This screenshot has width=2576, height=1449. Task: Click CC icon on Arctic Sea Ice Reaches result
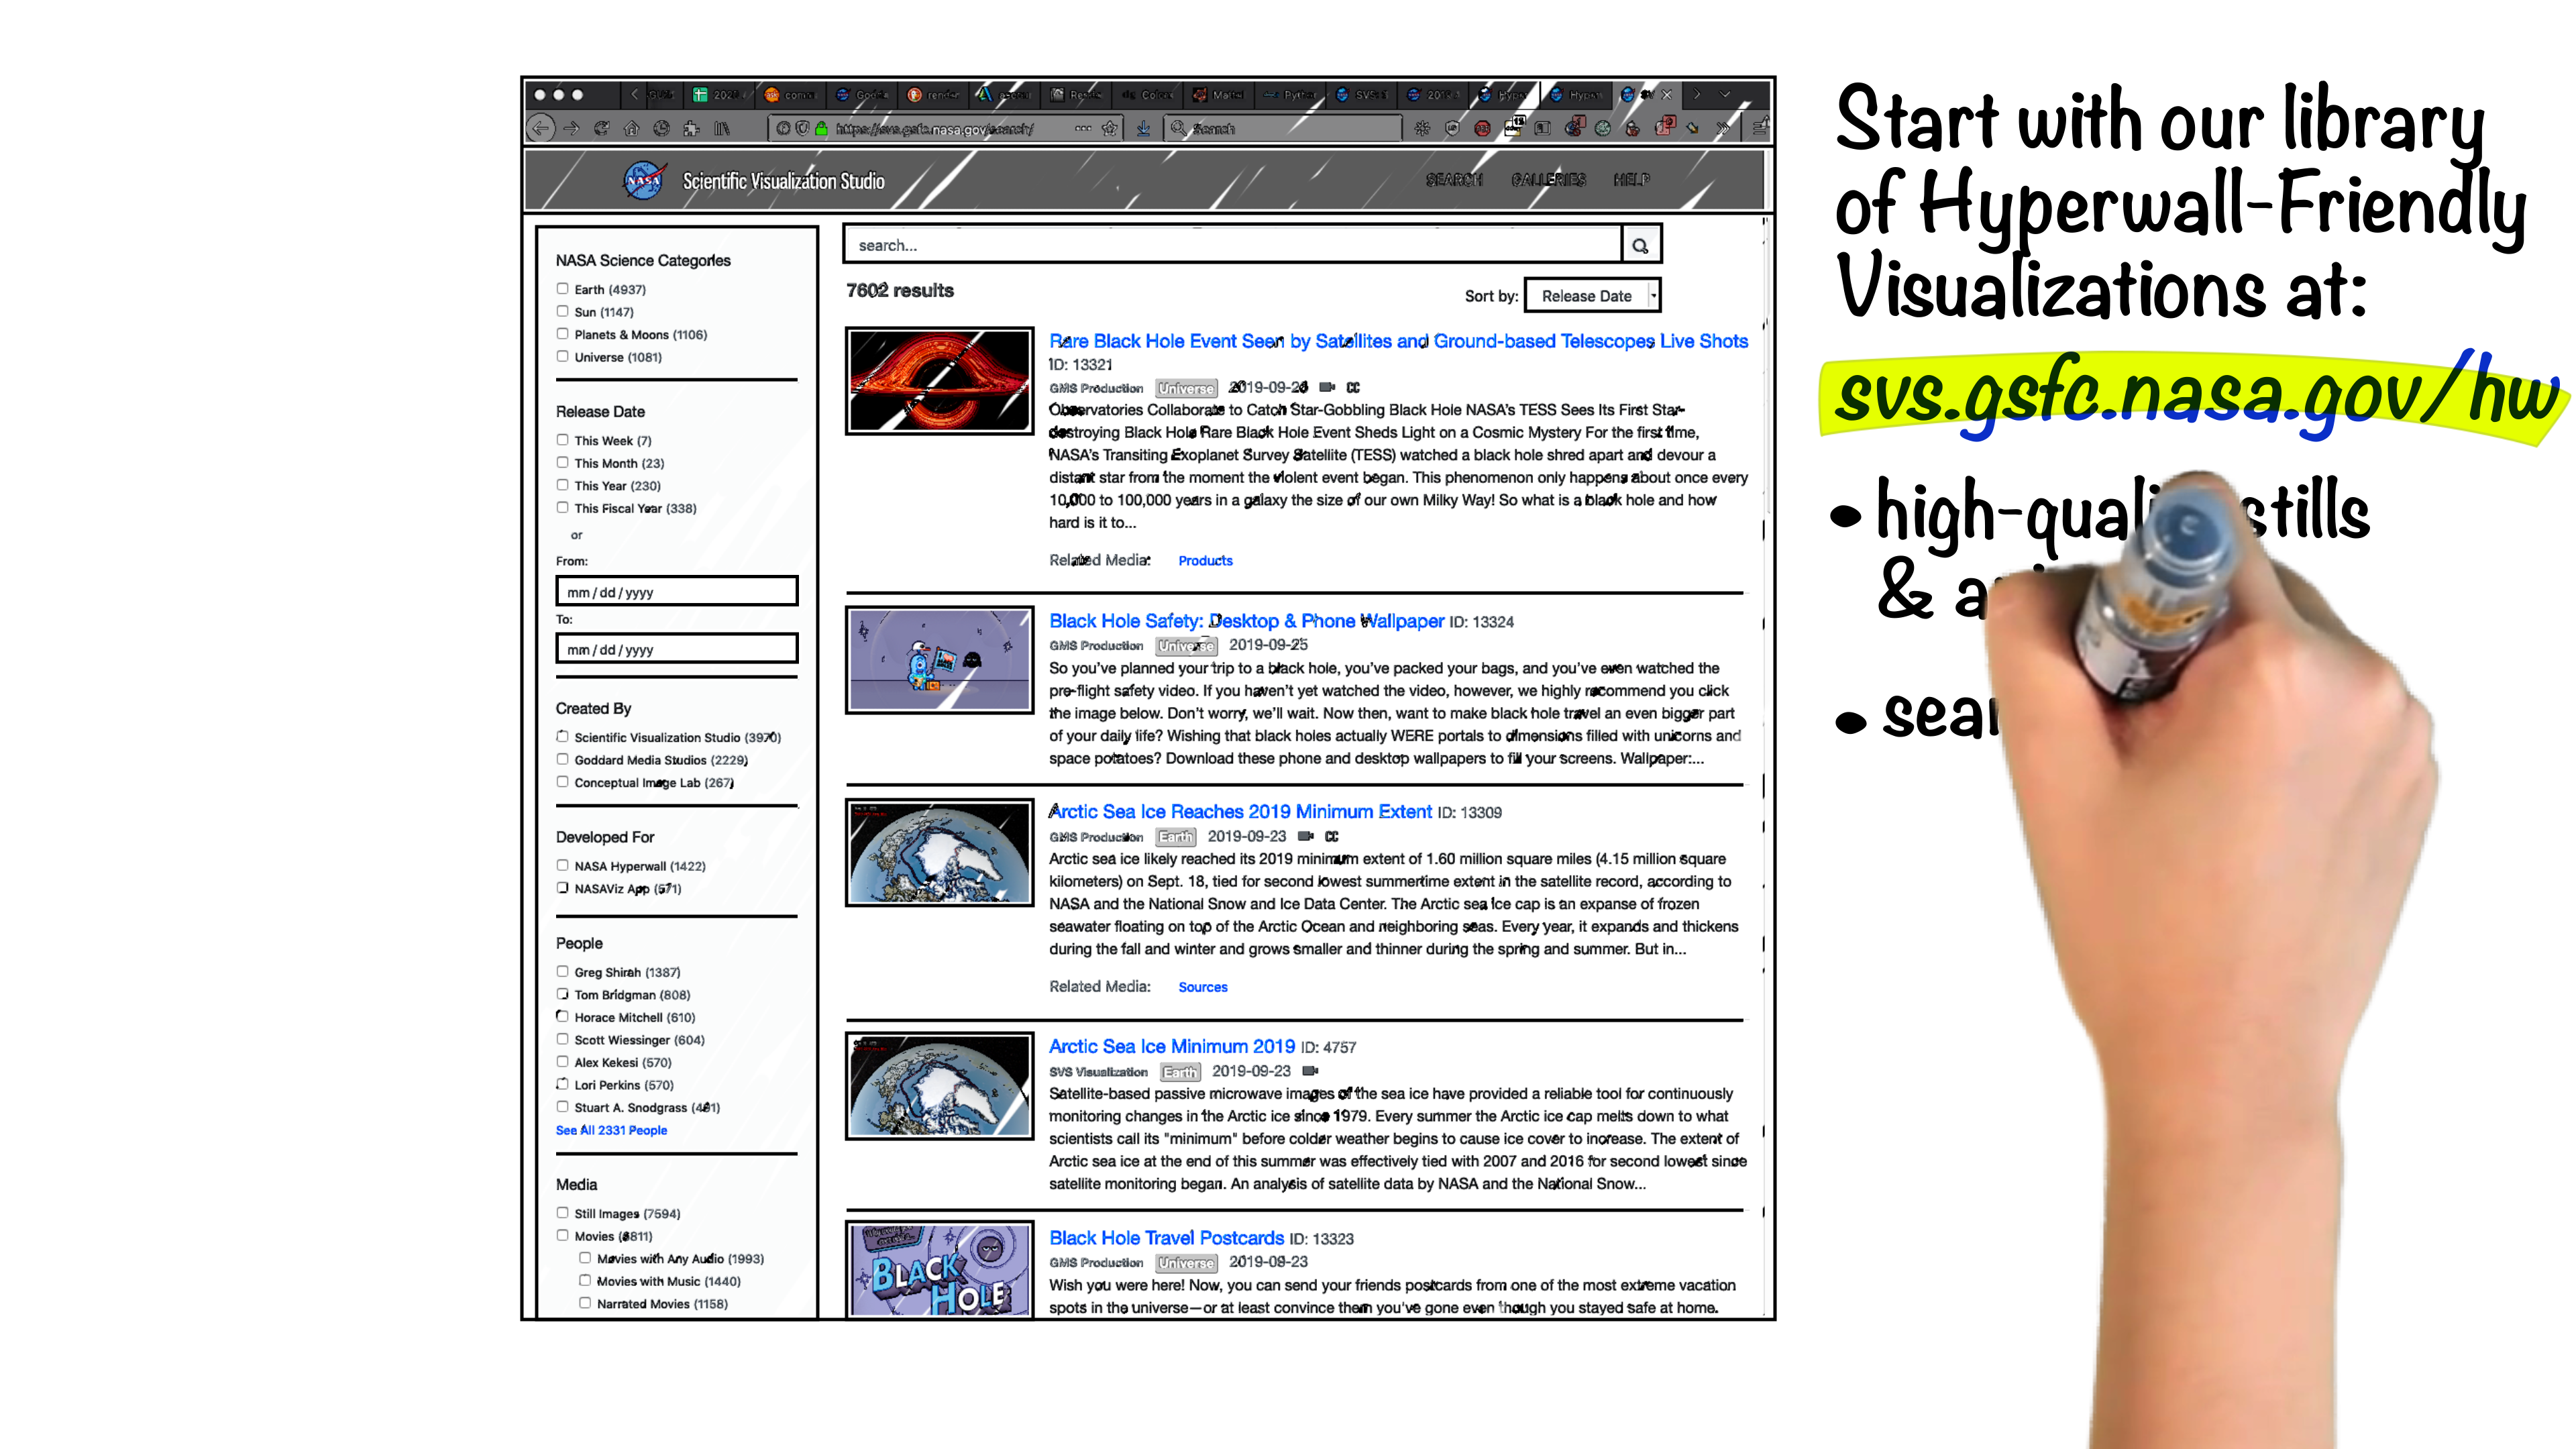point(1332,836)
